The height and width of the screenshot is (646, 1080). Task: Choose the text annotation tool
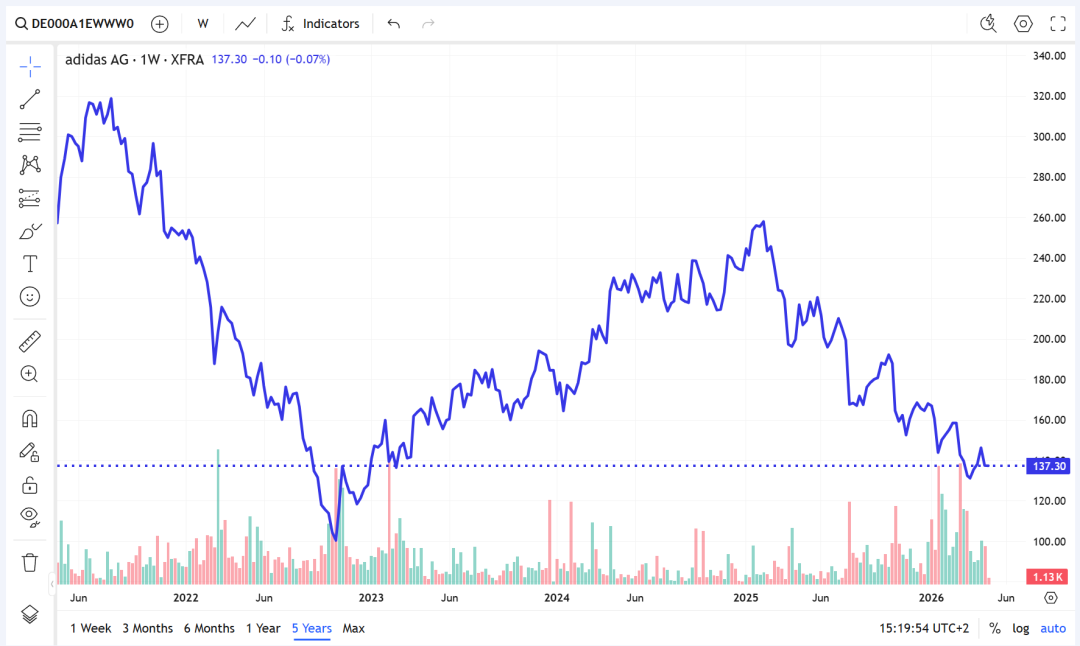(x=30, y=264)
